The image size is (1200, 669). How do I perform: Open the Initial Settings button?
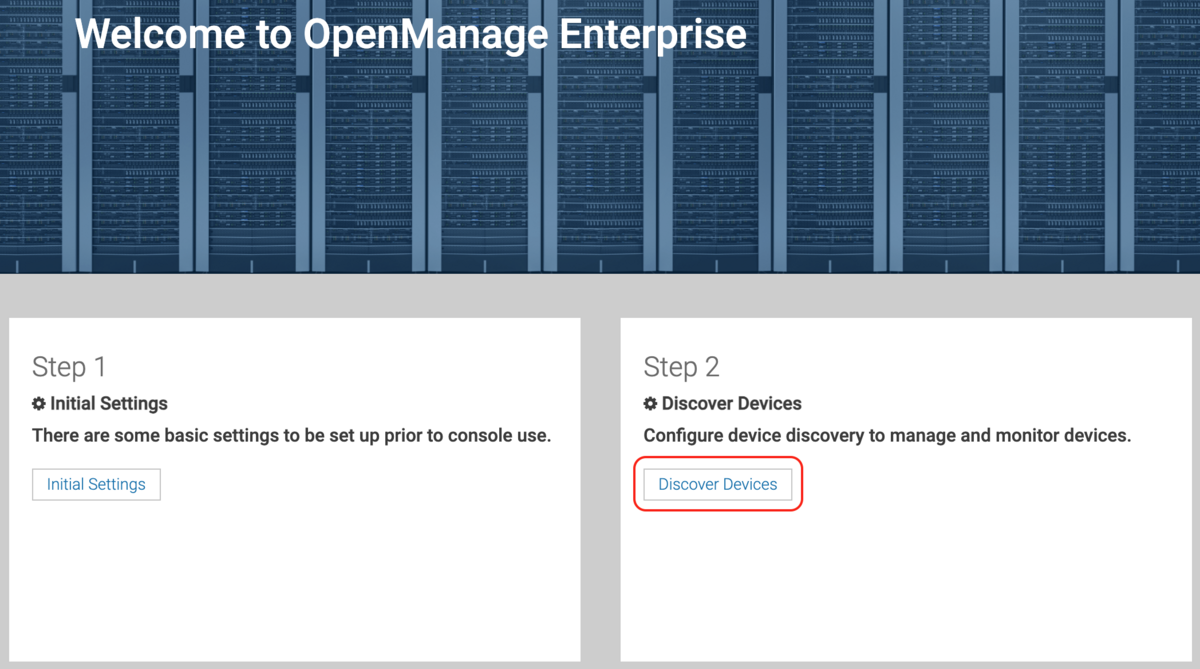click(96, 484)
